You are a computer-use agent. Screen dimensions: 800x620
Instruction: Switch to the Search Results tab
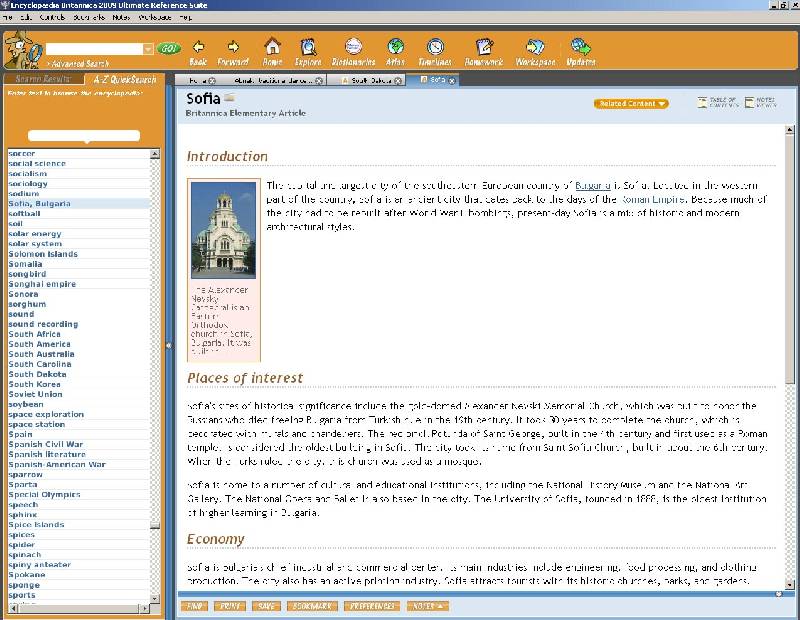43,79
